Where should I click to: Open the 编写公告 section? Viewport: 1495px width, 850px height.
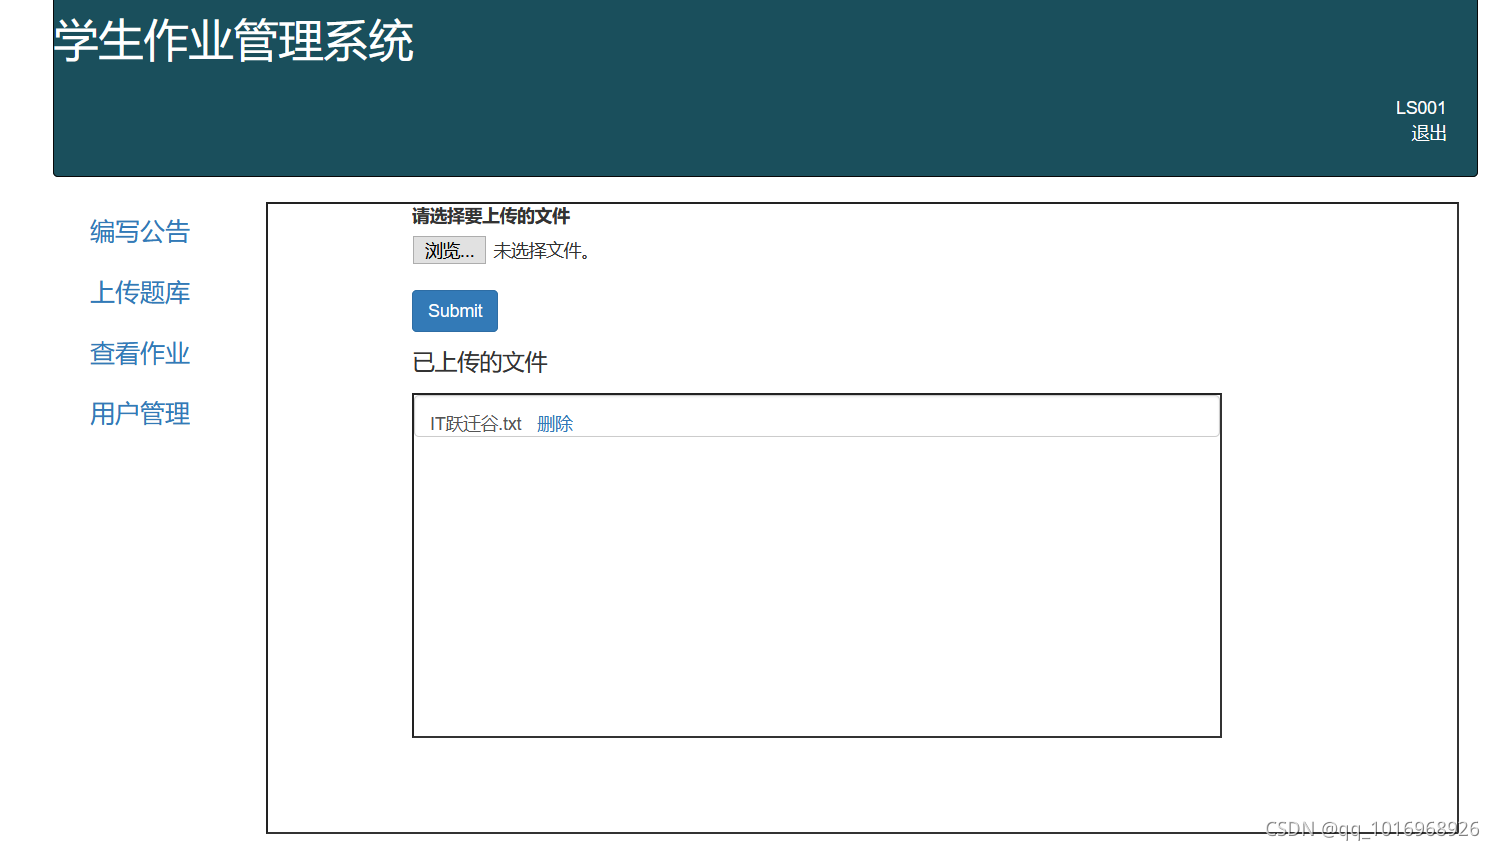pos(139,232)
